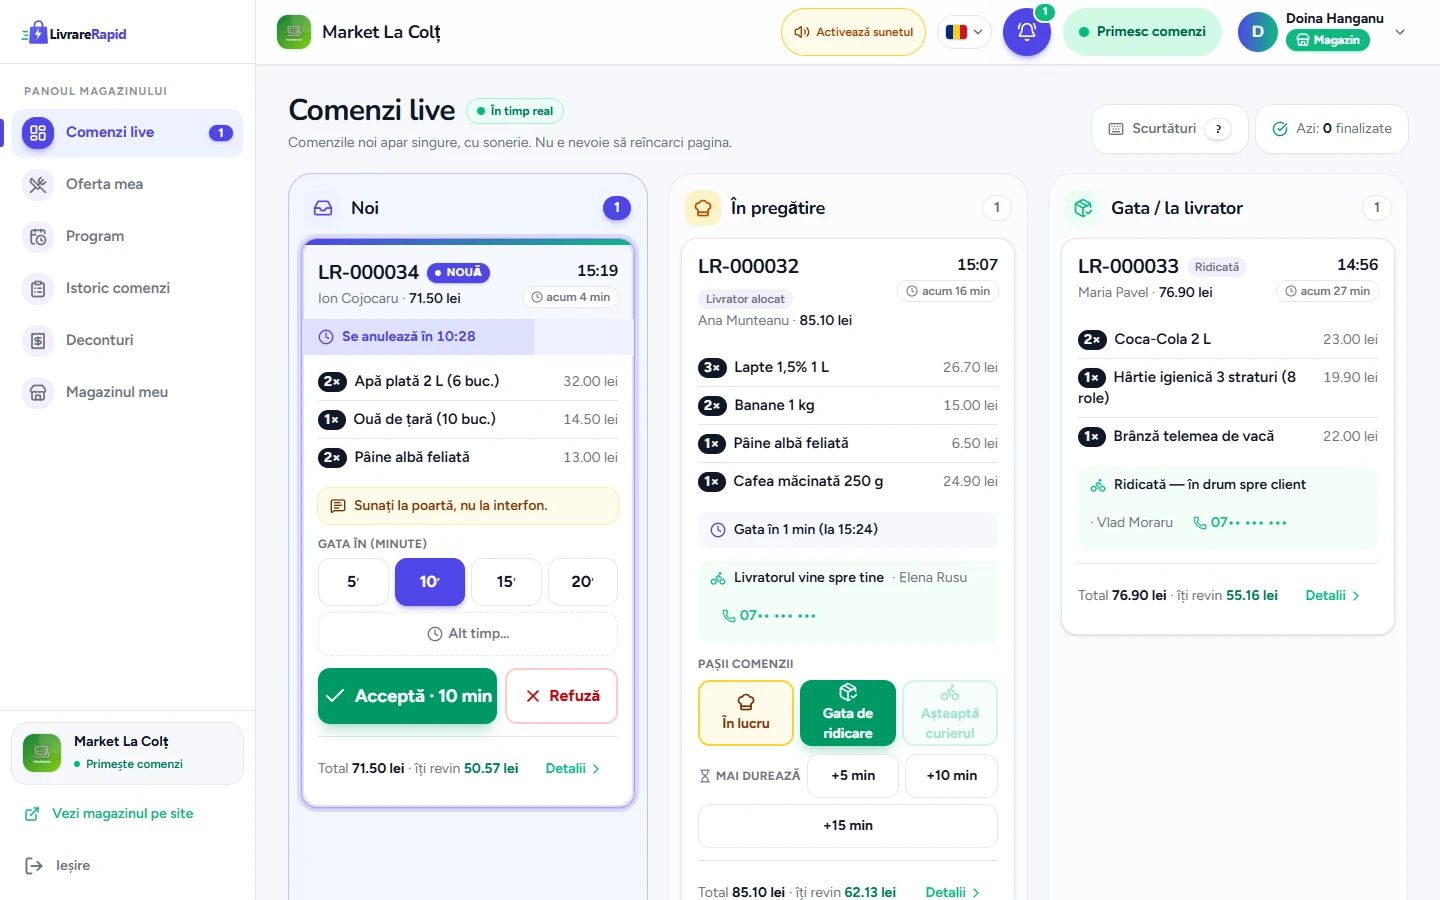Open the Scurtături shortcuts panel
Screen dimensions: 1440x900
(1170, 129)
